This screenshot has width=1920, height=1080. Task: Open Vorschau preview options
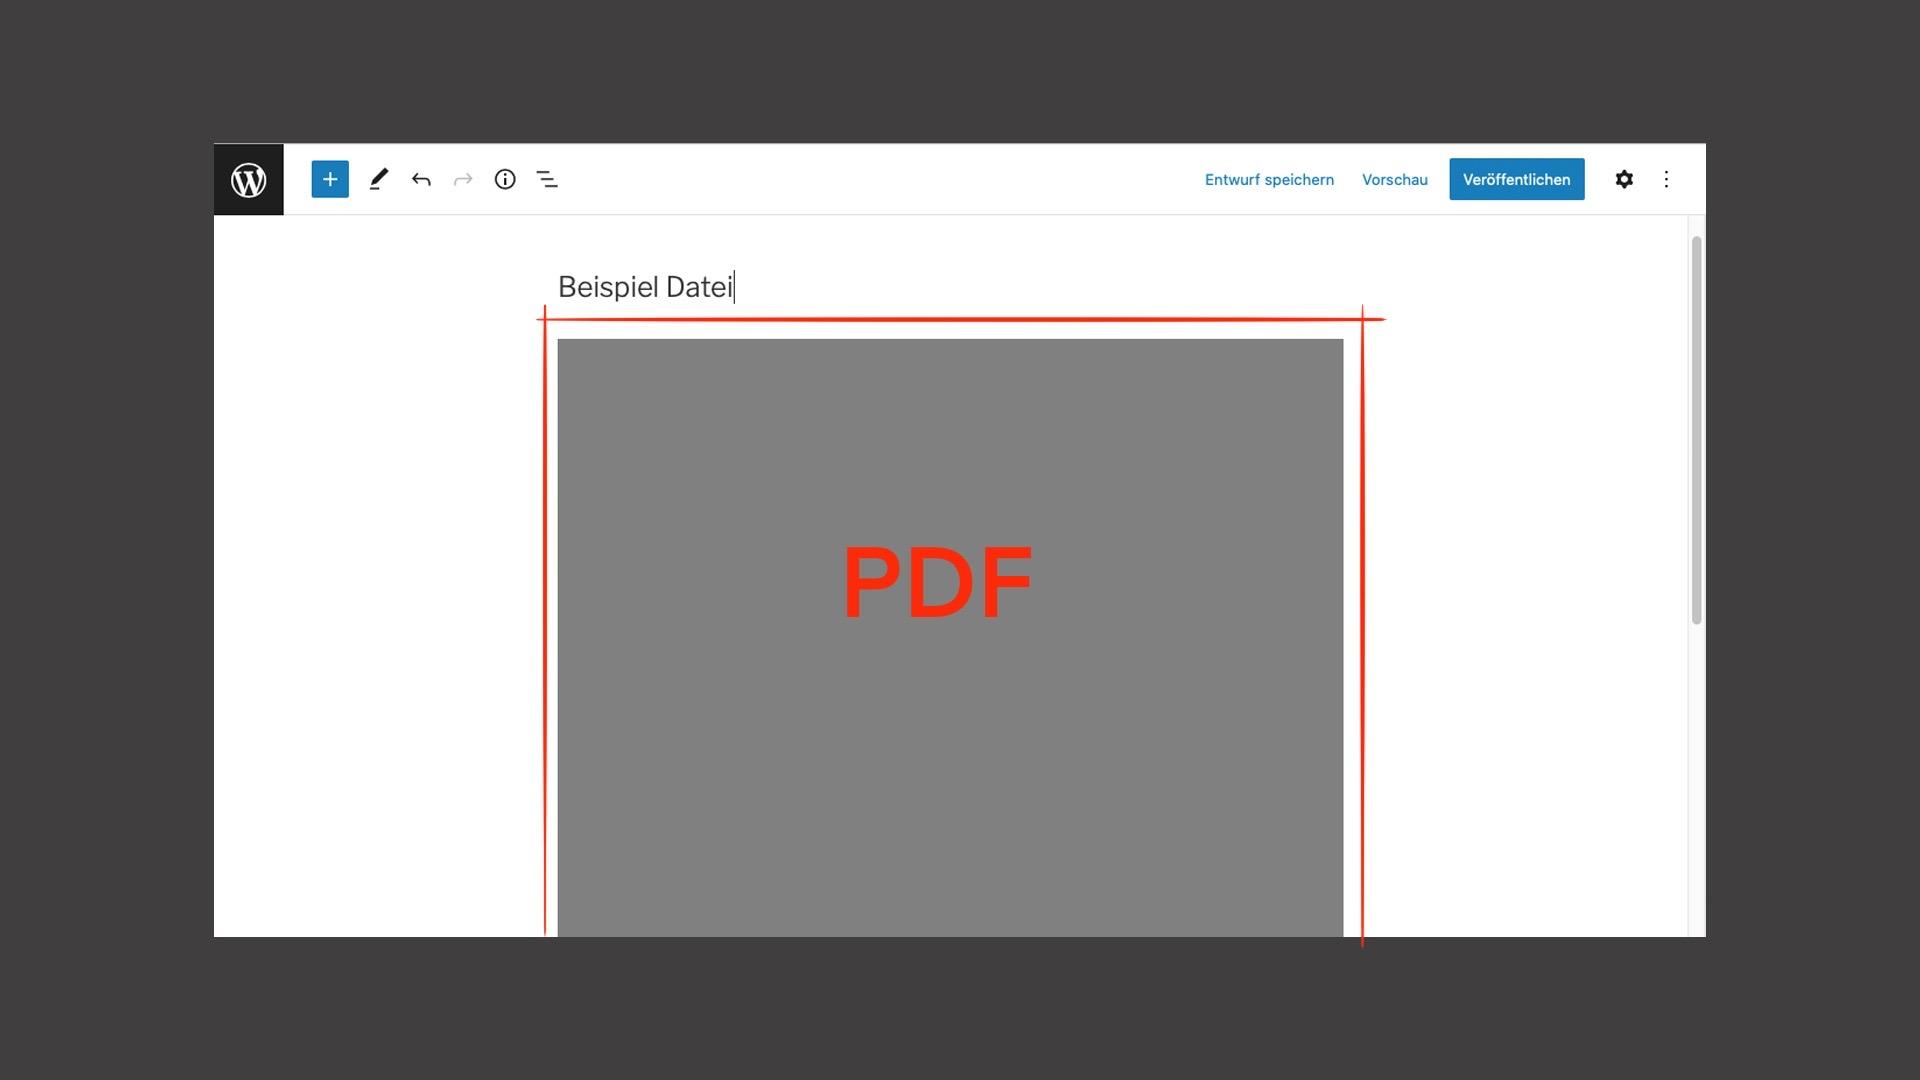1394,179
